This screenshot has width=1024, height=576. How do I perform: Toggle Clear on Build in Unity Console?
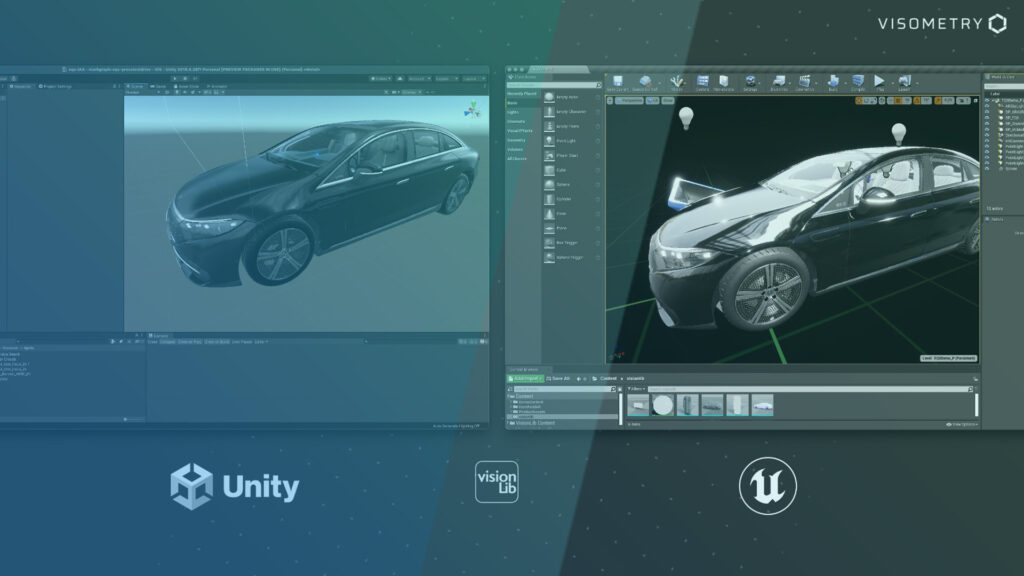(217, 342)
